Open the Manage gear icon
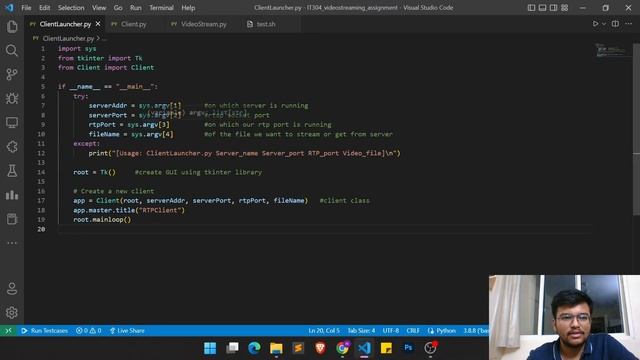Image resolution: width=640 pixels, height=360 pixels. [x=12, y=313]
